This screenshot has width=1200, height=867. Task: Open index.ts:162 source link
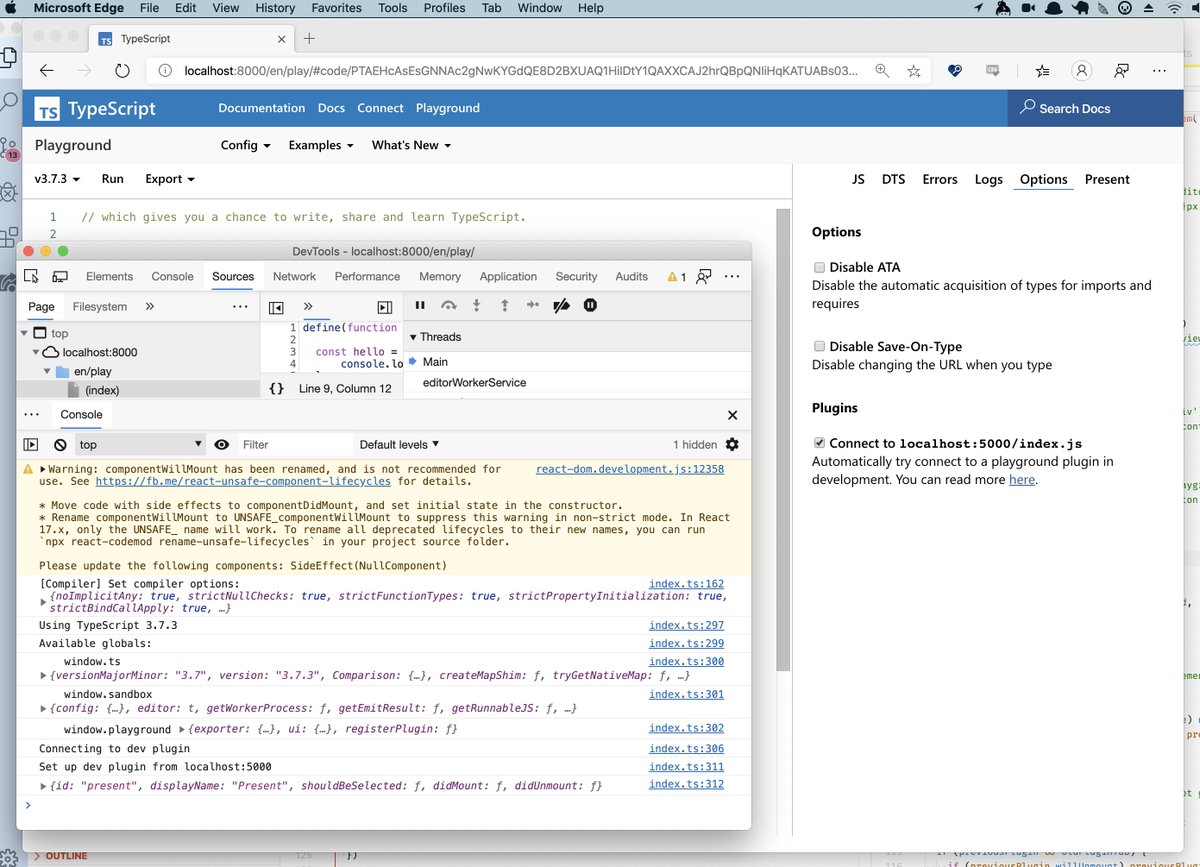(x=686, y=584)
